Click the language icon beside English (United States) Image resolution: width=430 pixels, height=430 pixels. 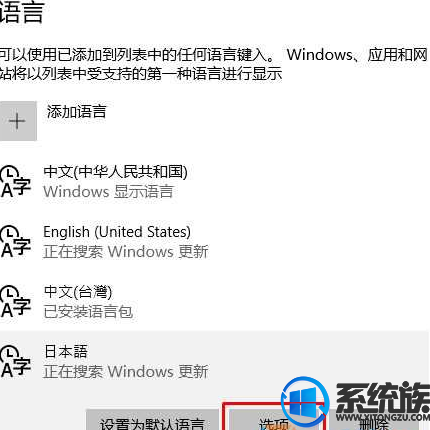[15, 242]
